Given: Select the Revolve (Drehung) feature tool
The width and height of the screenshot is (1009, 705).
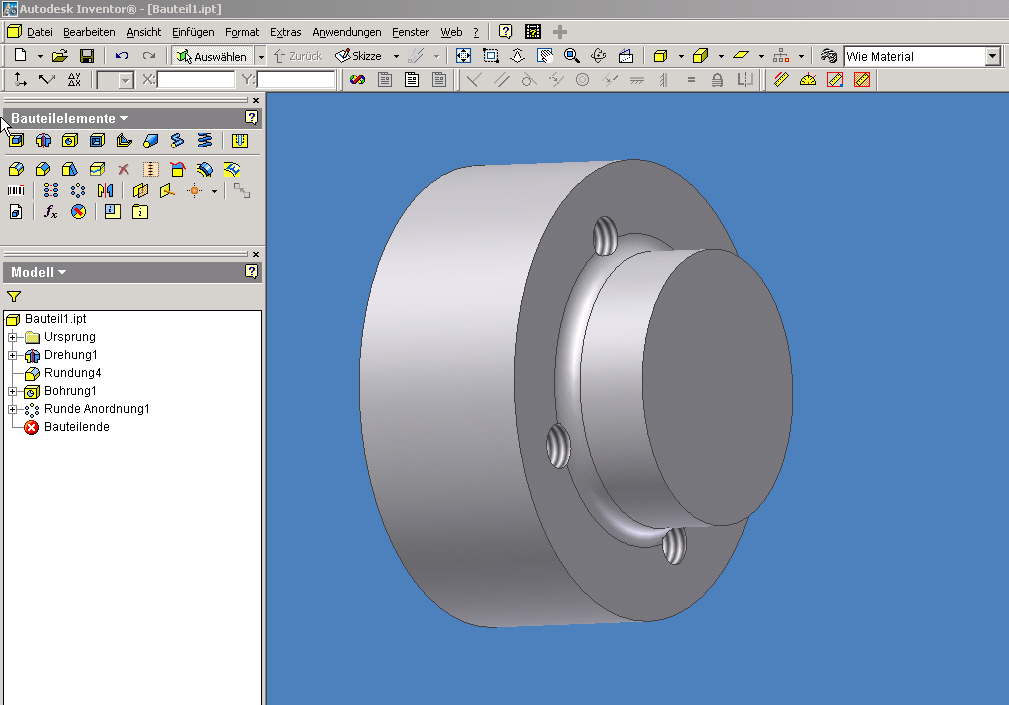Looking at the screenshot, I should click(x=43, y=141).
